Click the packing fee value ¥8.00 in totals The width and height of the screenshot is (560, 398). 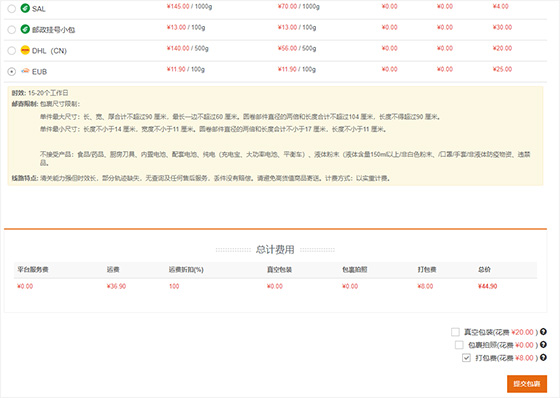point(425,286)
